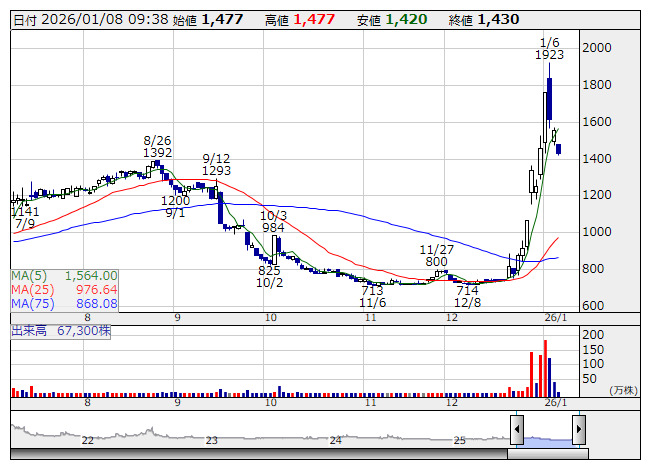Select the MA(75) legend entry
Image resolution: width=653 pixels, height=470 pixels.
click(x=65, y=304)
